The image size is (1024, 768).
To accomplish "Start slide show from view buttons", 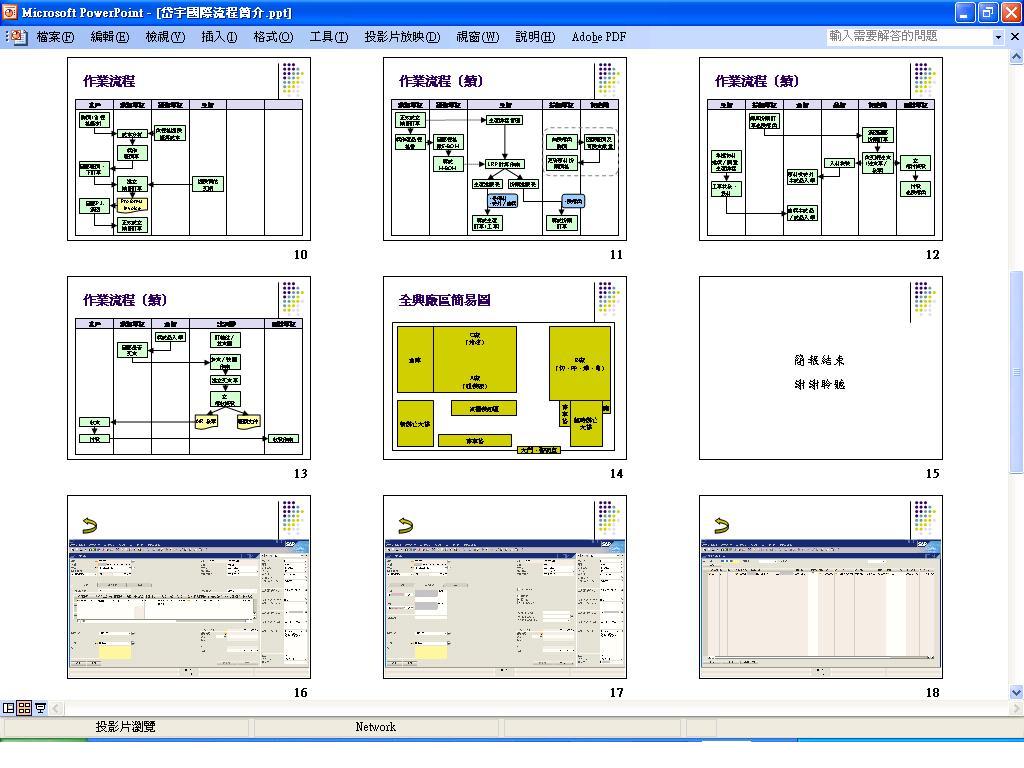I will pyautogui.click(x=41, y=708).
